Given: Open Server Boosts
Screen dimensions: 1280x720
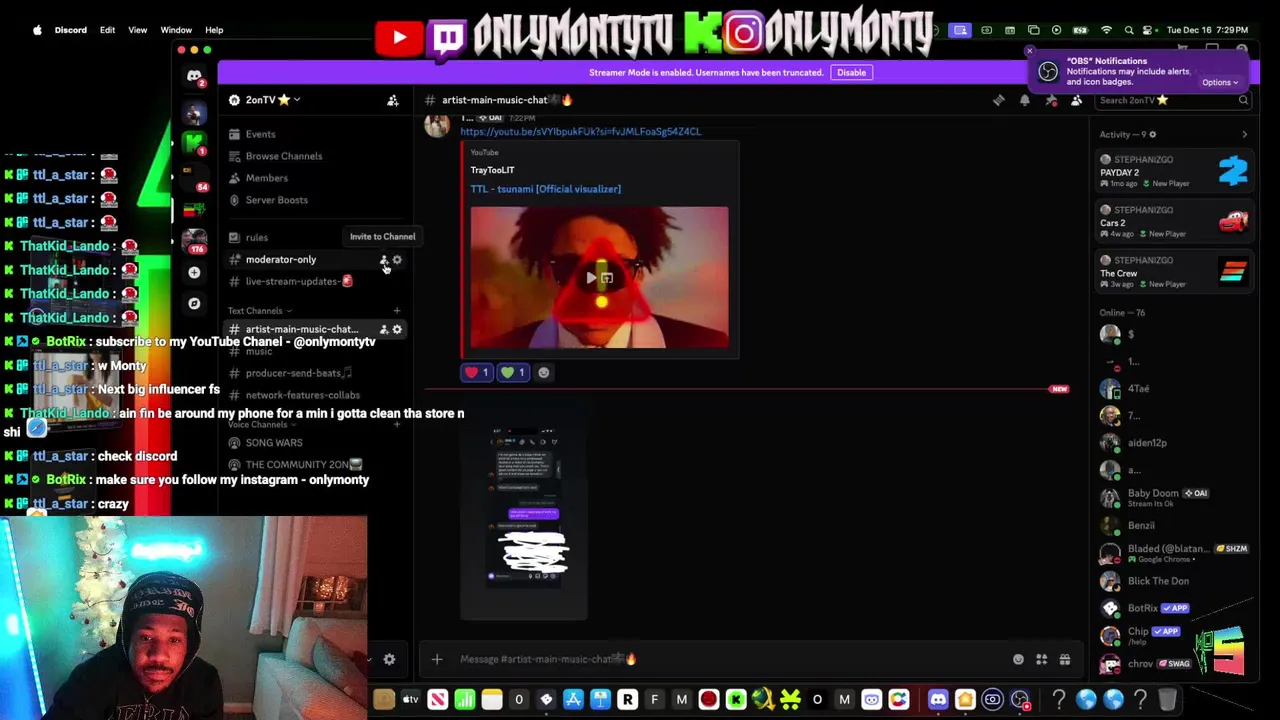Looking at the screenshot, I should click(x=277, y=200).
